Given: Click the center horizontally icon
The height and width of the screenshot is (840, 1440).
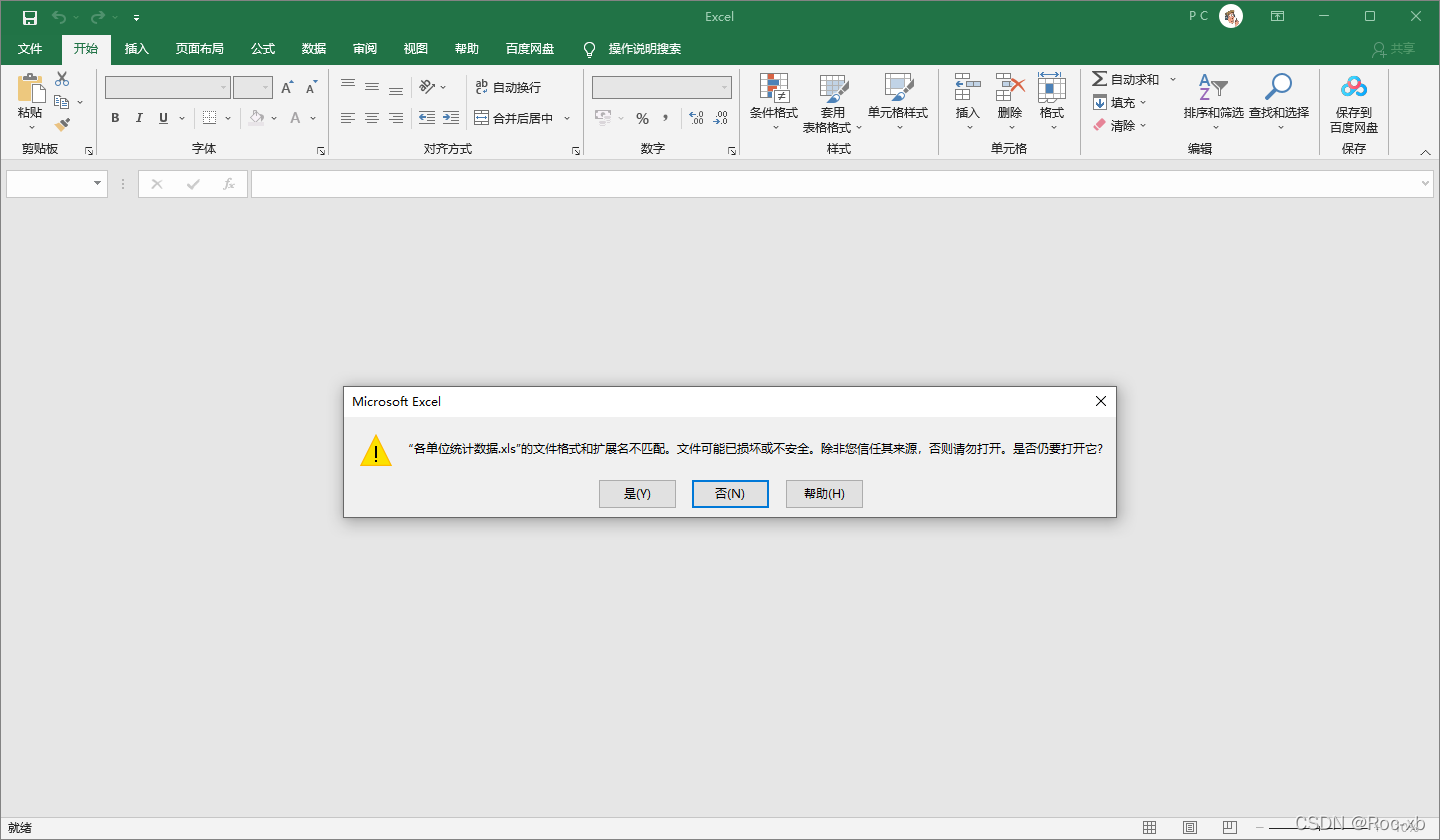Looking at the screenshot, I should (372, 118).
